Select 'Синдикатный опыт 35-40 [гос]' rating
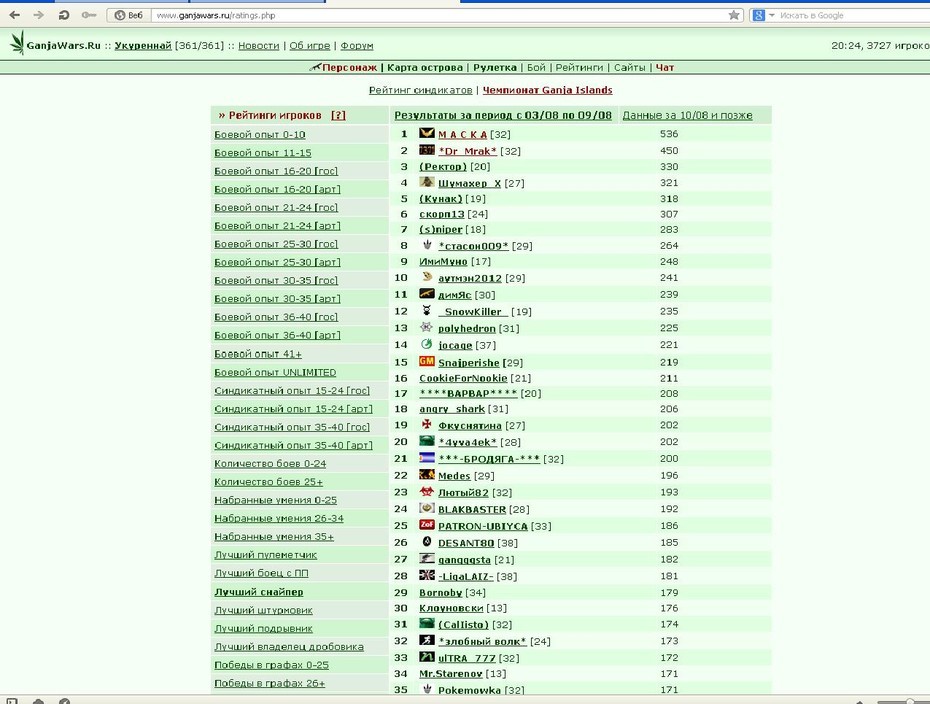930x704 pixels. pos(292,427)
